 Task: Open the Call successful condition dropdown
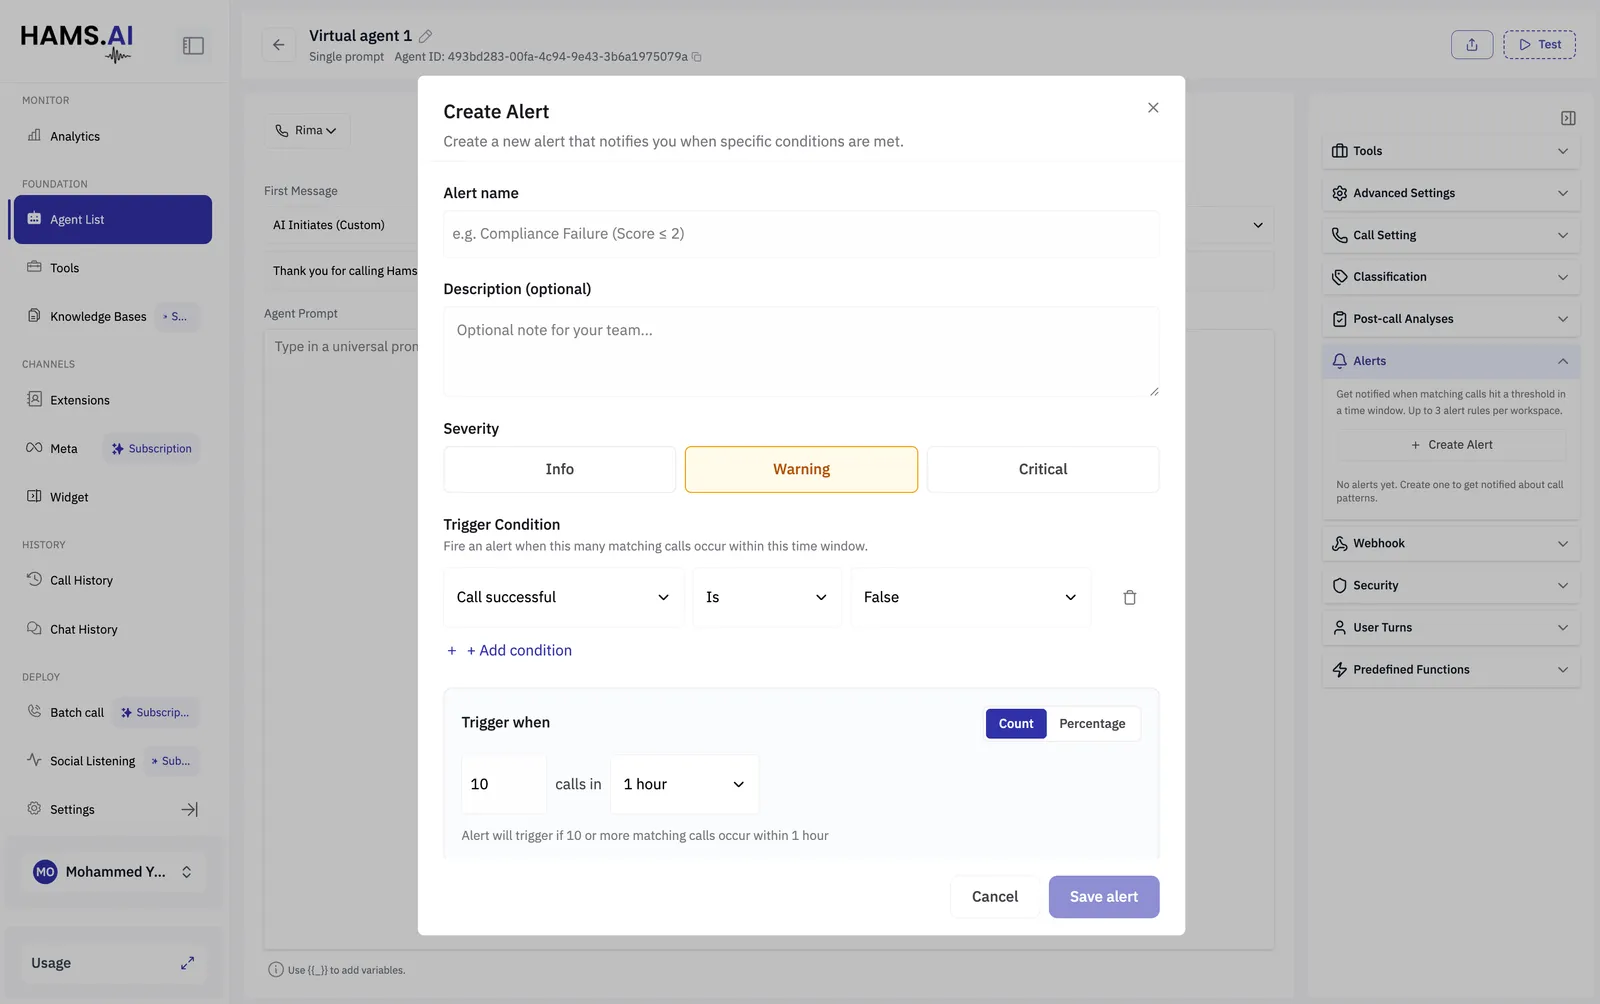[563, 597]
